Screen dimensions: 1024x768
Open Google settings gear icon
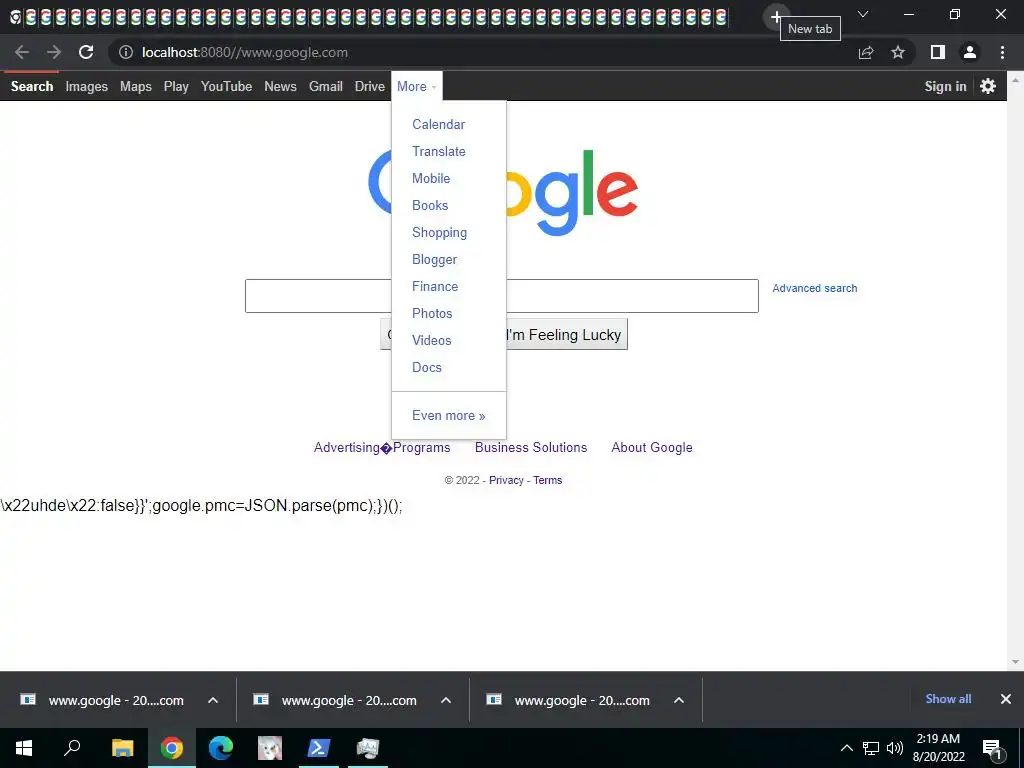pyautogui.click(x=988, y=86)
